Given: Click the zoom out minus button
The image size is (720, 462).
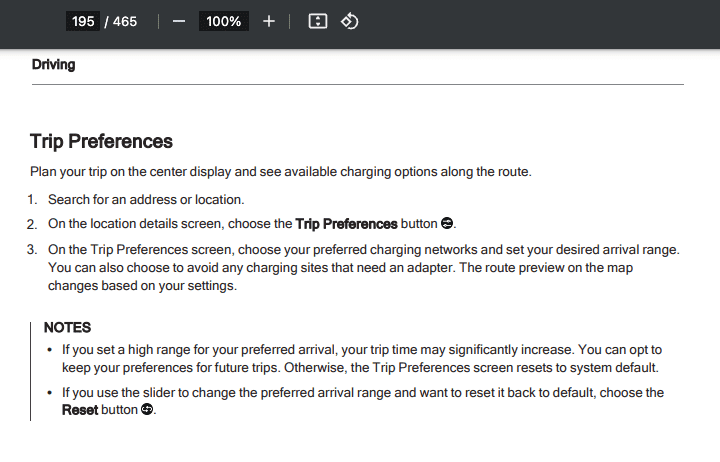Looking at the screenshot, I should (x=179, y=22).
